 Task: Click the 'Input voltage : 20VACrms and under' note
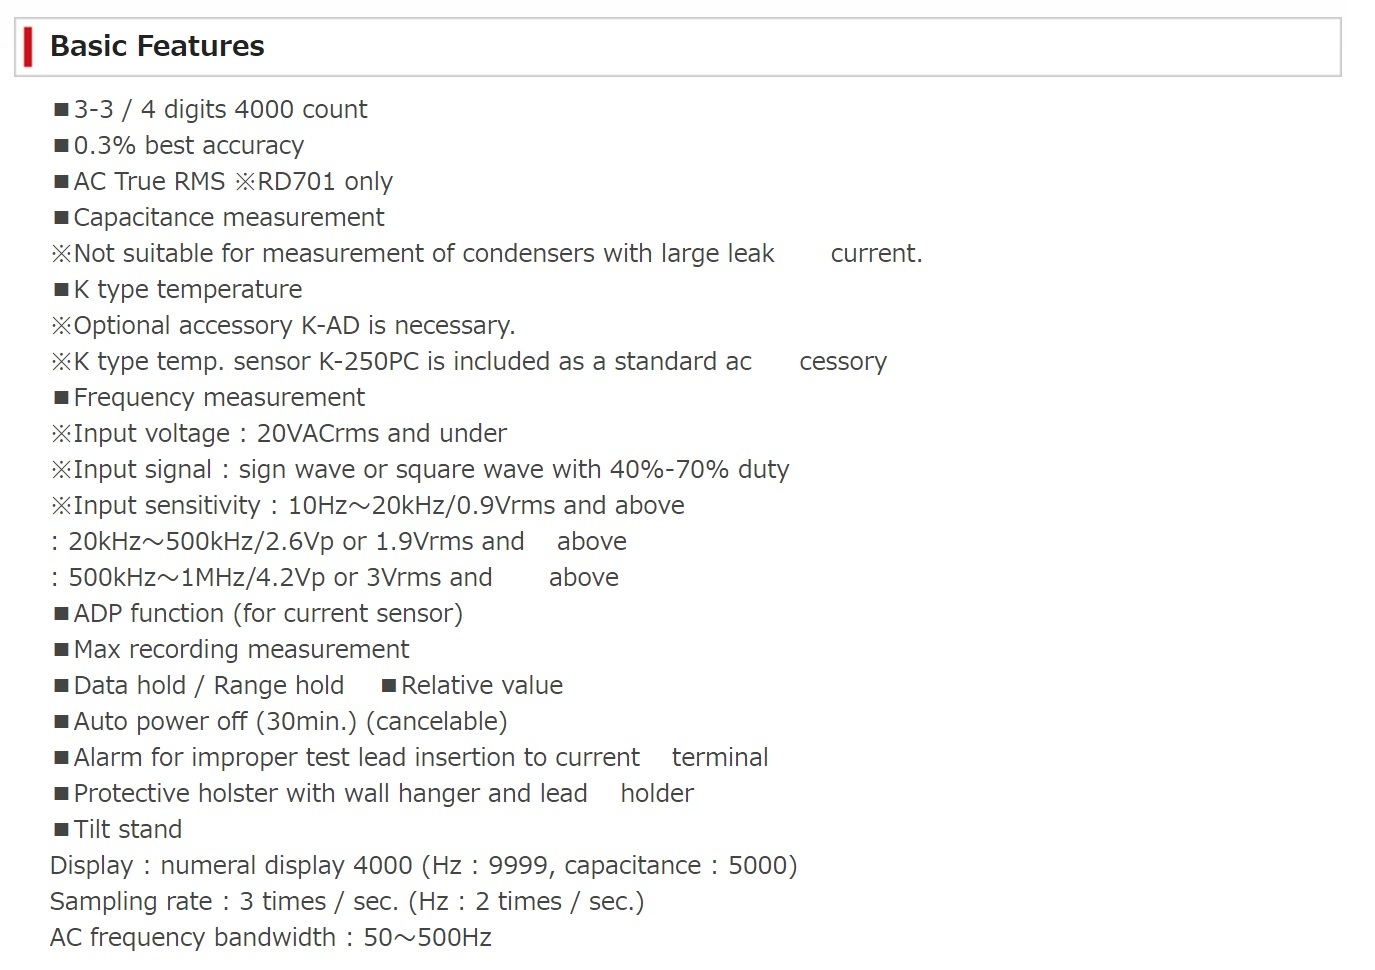tap(279, 433)
